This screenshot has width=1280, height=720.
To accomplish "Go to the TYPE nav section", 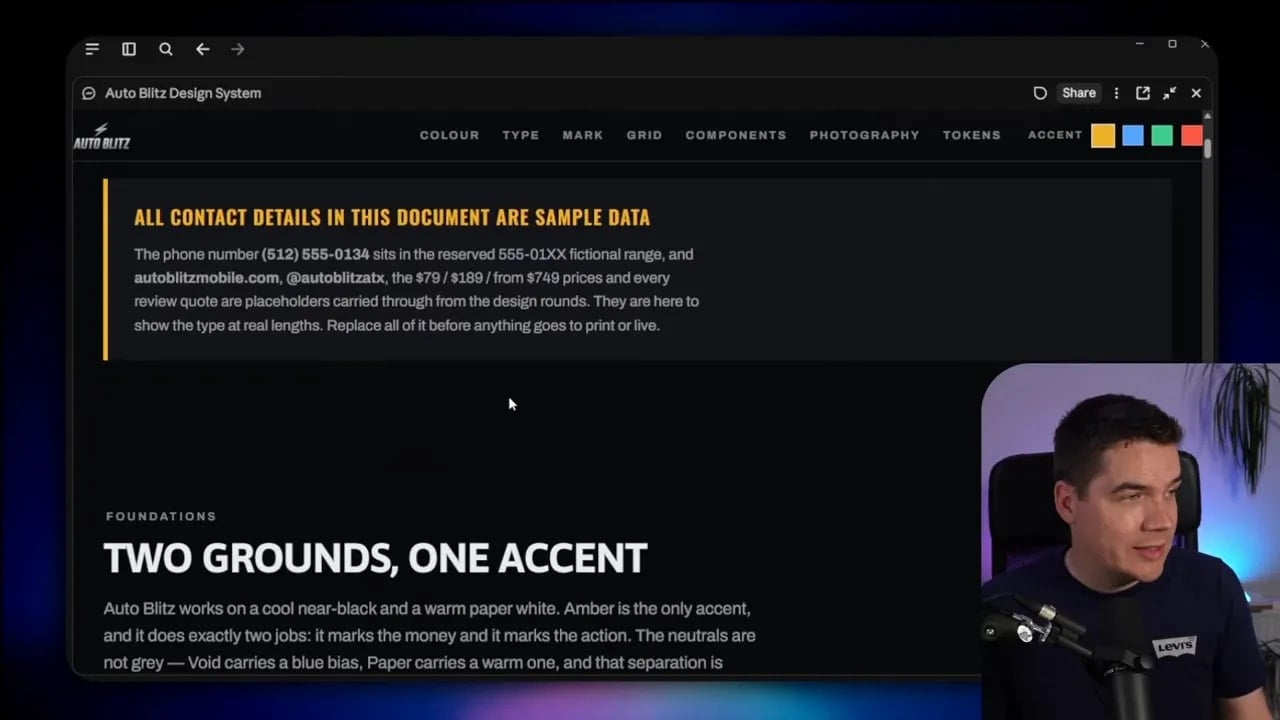I will pyautogui.click(x=521, y=135).
